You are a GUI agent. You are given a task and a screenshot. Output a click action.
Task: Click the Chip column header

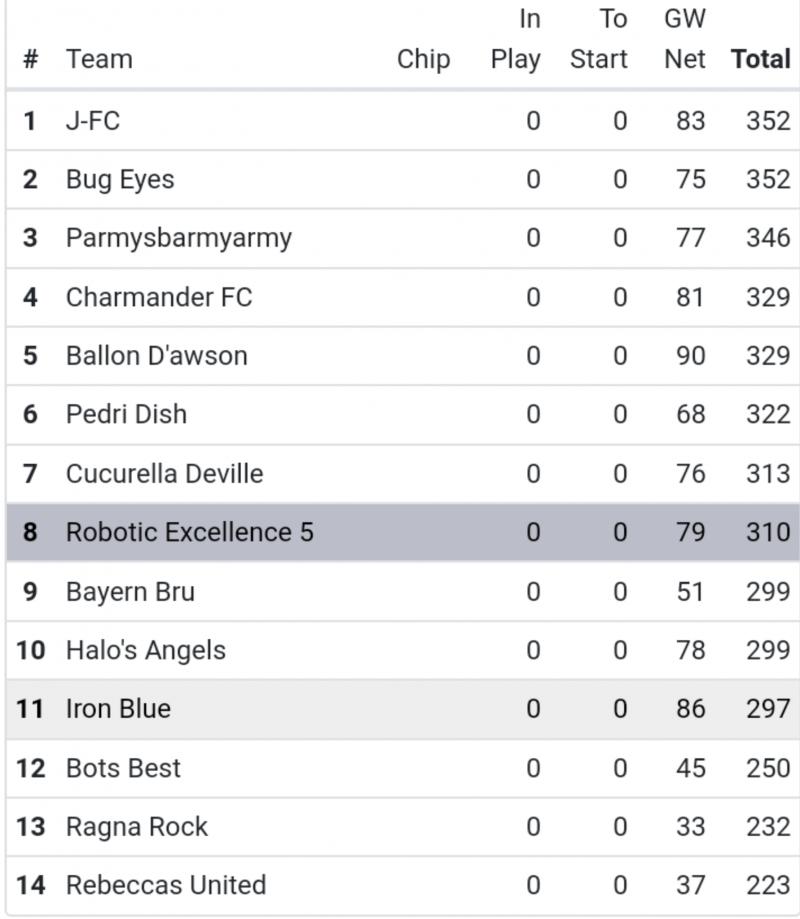(423, 59)
